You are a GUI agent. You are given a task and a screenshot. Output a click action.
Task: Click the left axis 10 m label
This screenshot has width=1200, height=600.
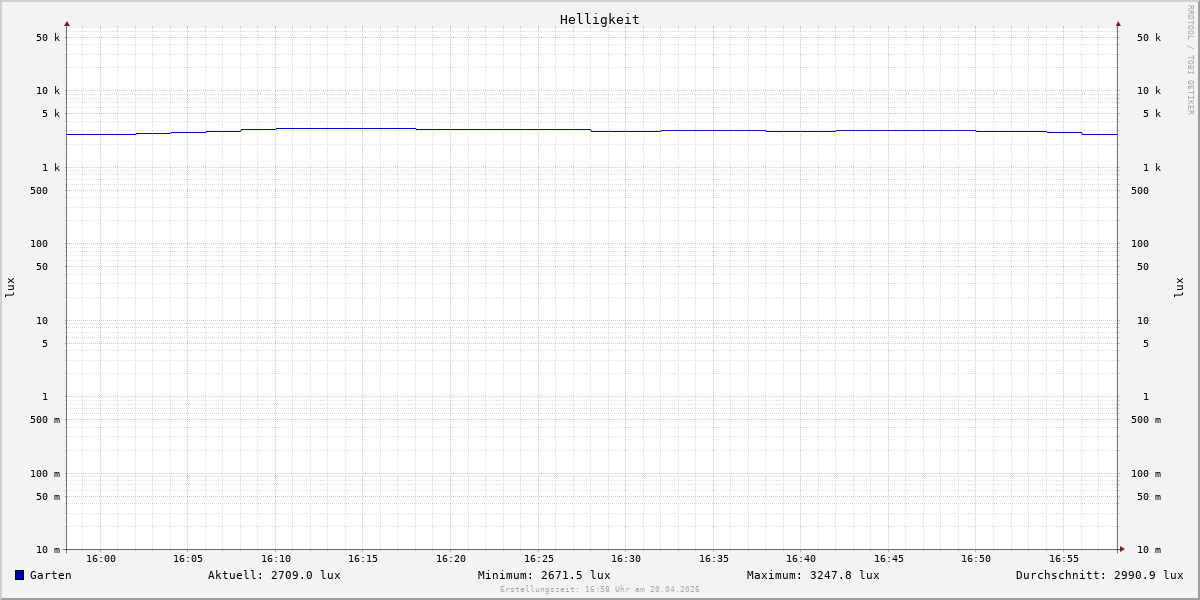48,550
